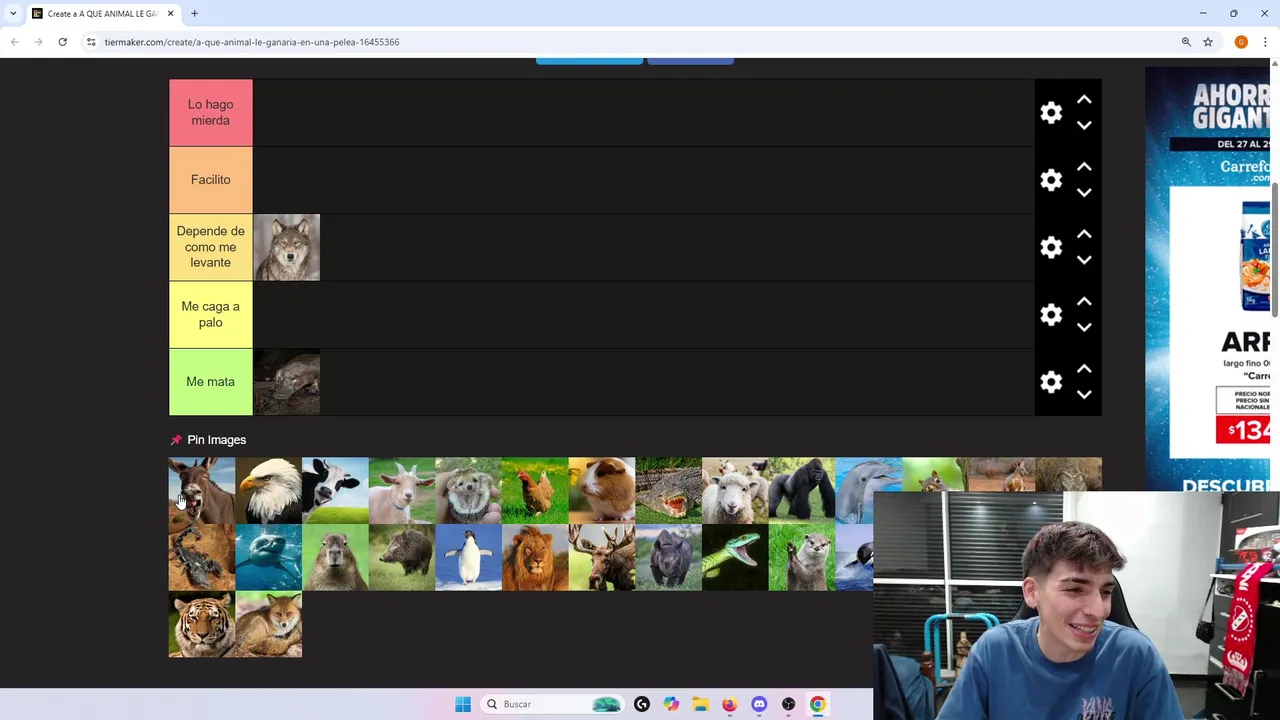Image resolution: width=1280 pixels, height=720 pixels.
Task: Select the 'Me mata' green tier label
Action: [210, 382]
